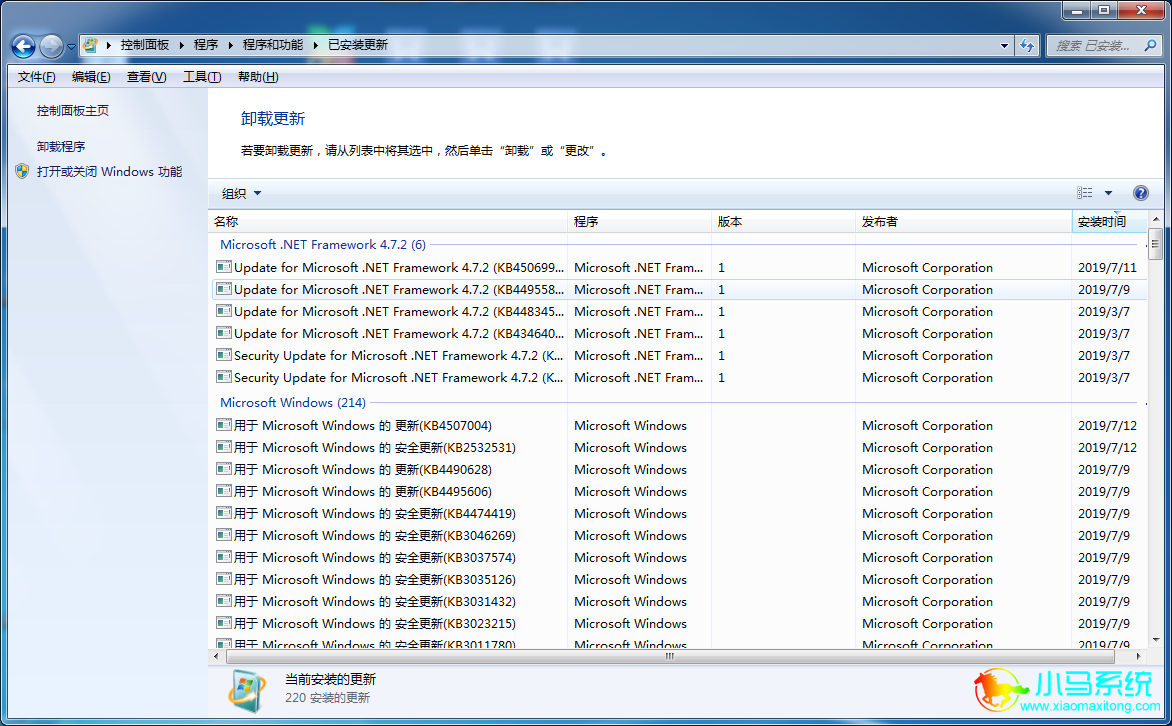This screenshot has width=1172, height=726.
Task: Expand the arrow after 程序和功能 breadcrumb
Action: tap(316, 45)
